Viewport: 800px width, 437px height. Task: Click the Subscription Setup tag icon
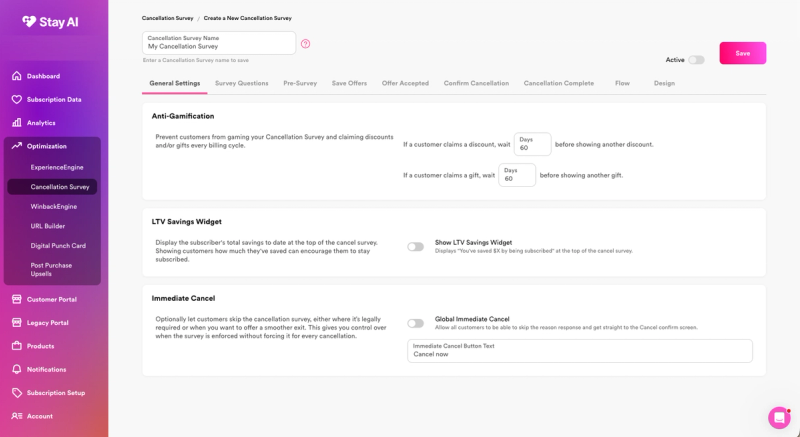point(17,393)
